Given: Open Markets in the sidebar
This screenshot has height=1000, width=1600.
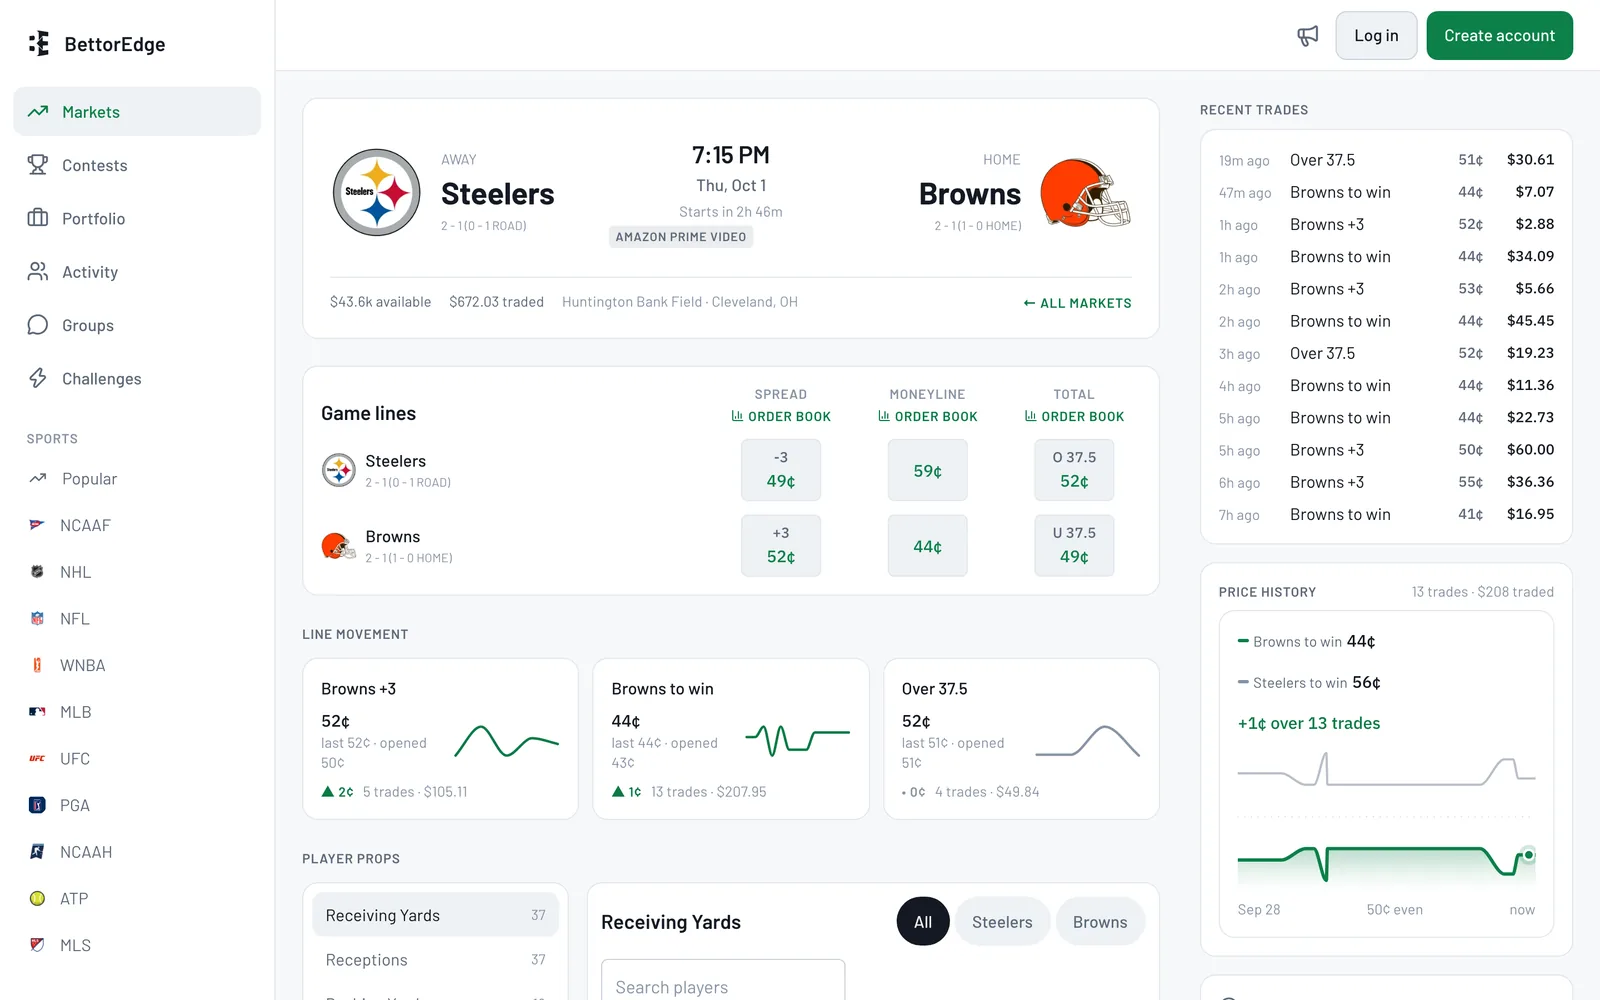Looking at the screenshot, I should [x=137, y=111].
